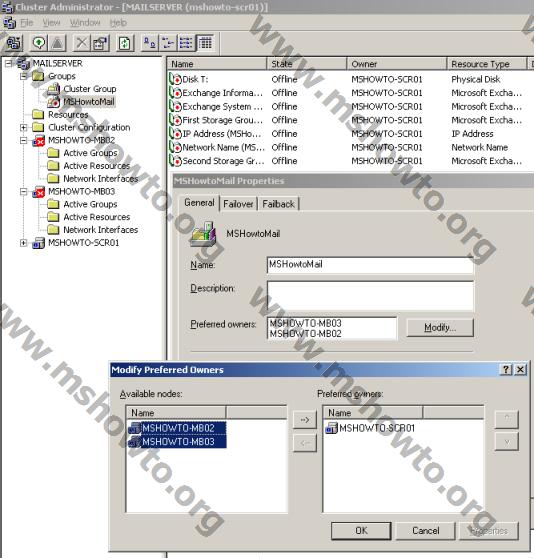This screenshot has height=558, width=534.
Task: Click the Delete X toolbar icon
Action: tap(82, 43)
